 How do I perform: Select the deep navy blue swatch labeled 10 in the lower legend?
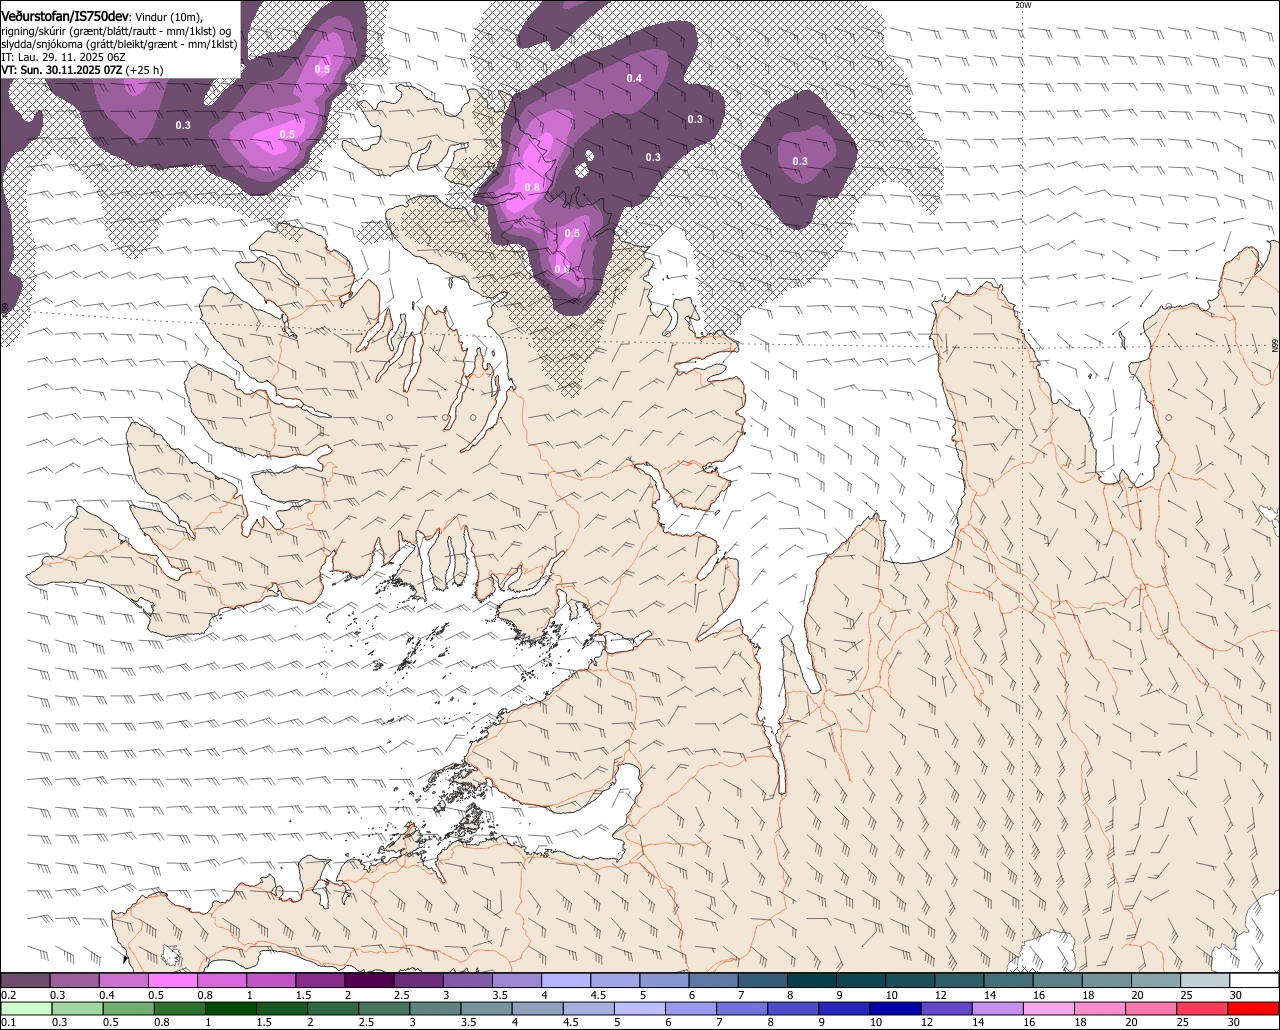tap(895, 1009)
